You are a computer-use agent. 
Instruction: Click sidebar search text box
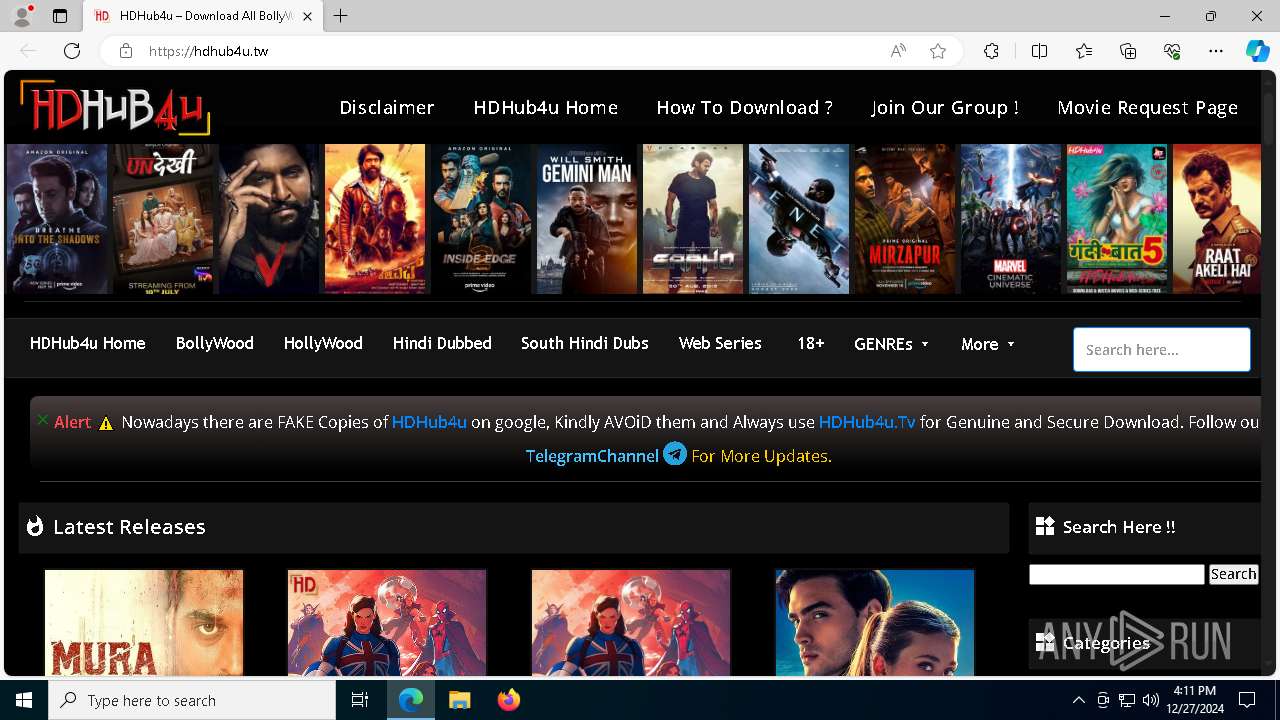click(1117, 574)
